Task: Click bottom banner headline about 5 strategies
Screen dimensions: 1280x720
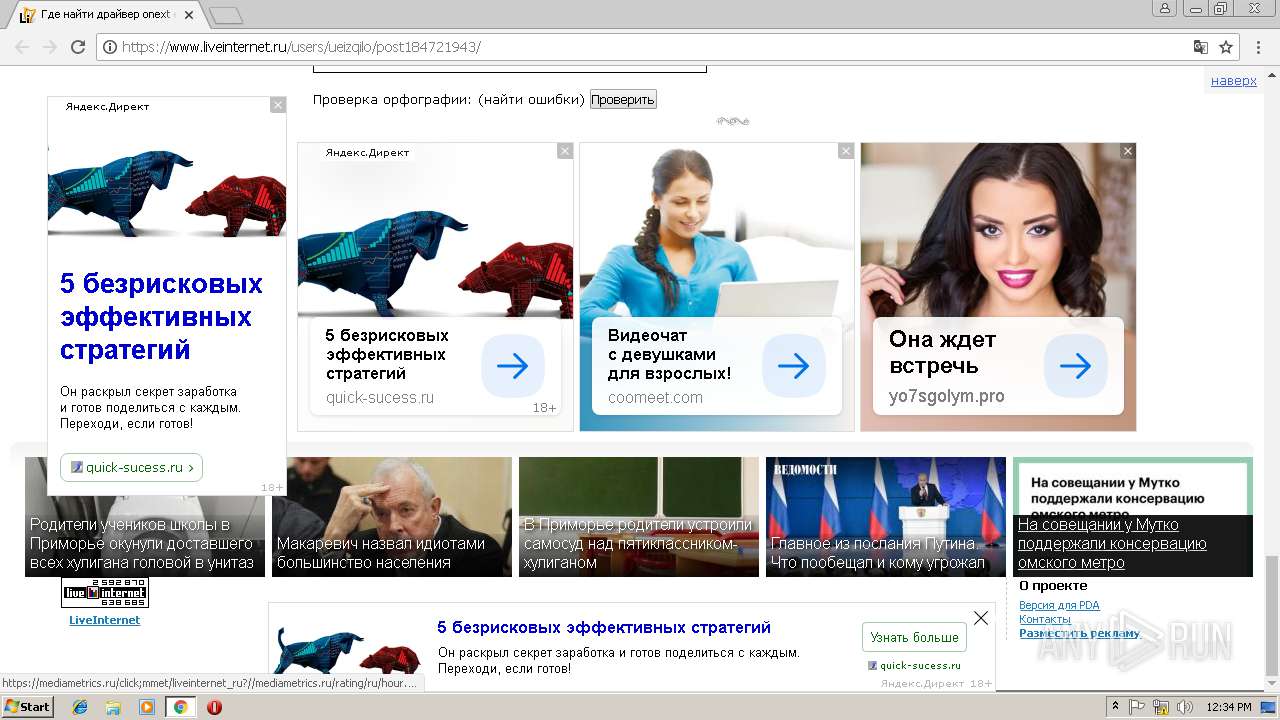Action: pos(604,628)
